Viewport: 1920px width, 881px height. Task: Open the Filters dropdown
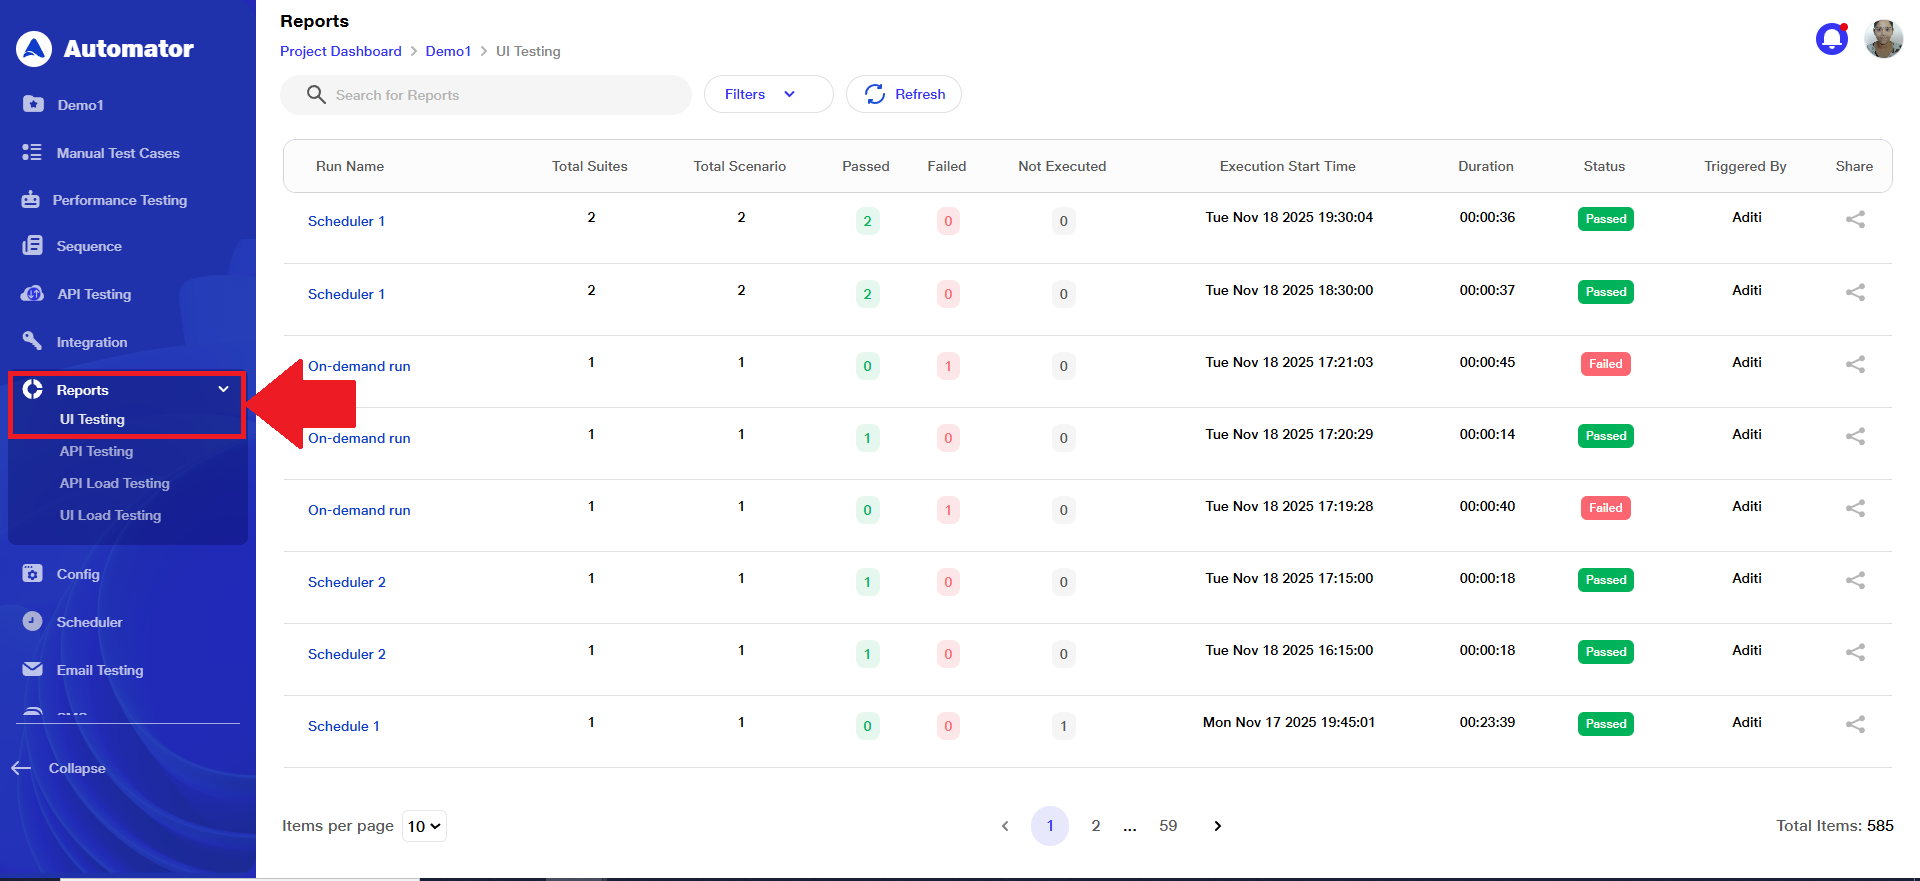(768, 94)
